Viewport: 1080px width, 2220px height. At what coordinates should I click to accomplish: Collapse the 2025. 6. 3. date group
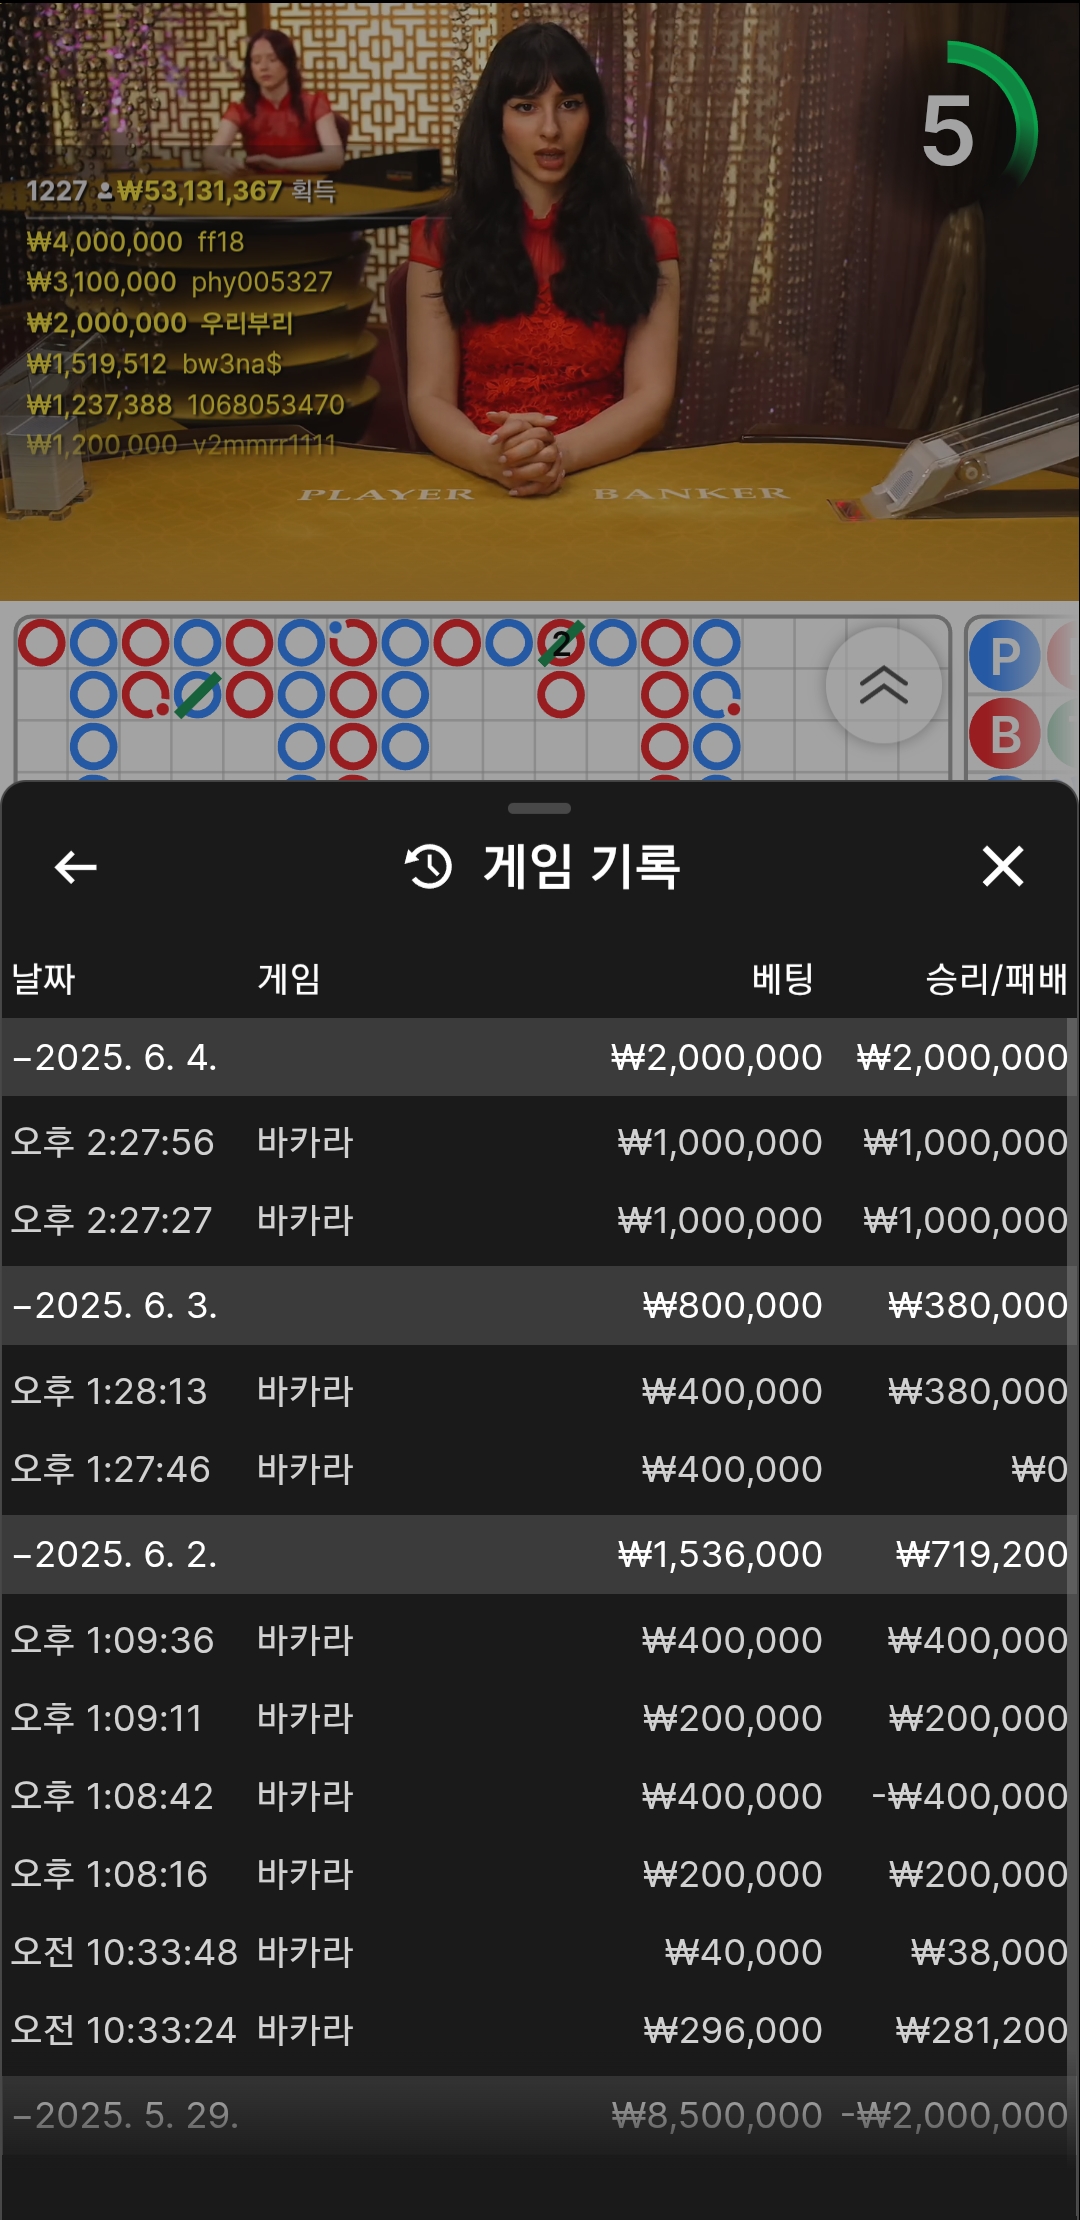coord(540,1305)
